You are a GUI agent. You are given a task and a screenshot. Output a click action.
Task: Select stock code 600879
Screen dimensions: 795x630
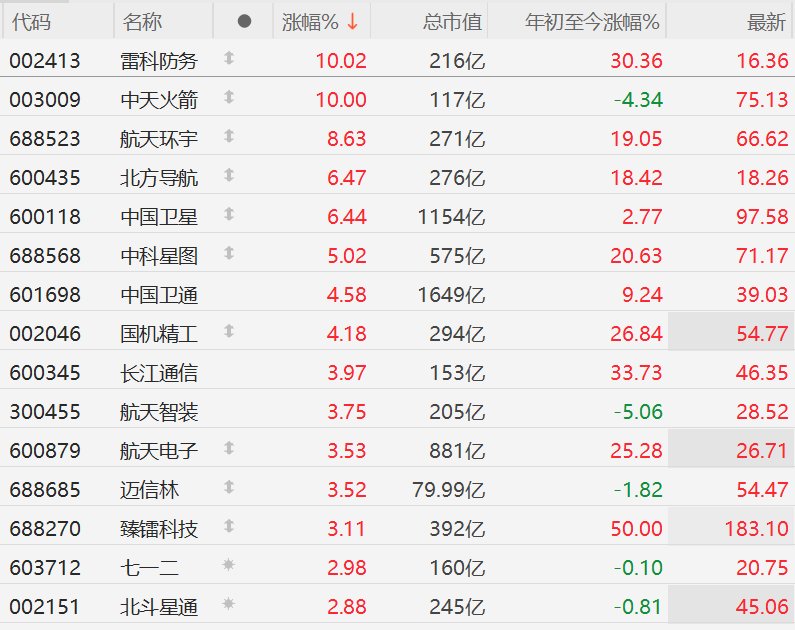(x=45, y=451)
